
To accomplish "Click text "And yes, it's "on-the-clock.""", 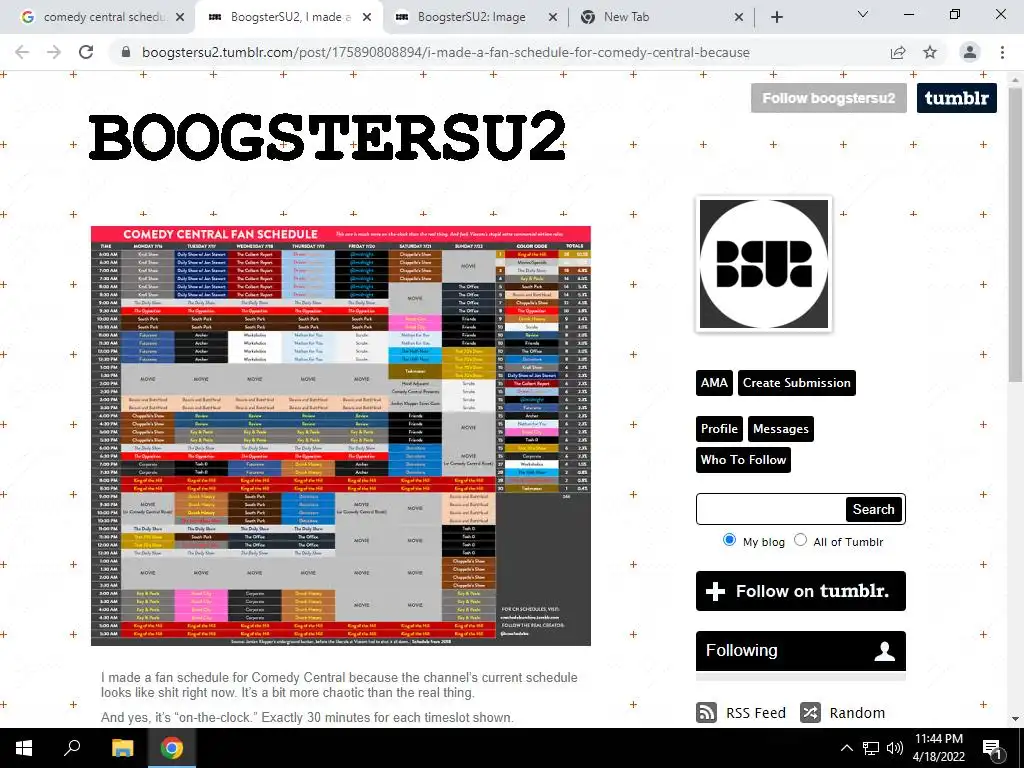I will click(179, 717).
